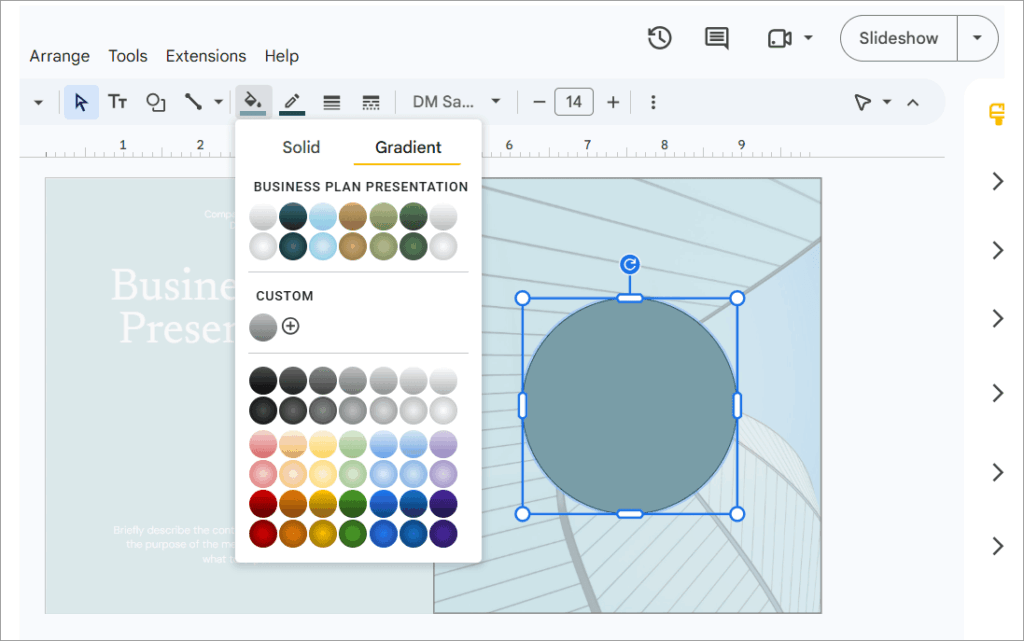Expand the last side panel chevron
This screenshot has height=641, width=1024.
coord(997,546)
